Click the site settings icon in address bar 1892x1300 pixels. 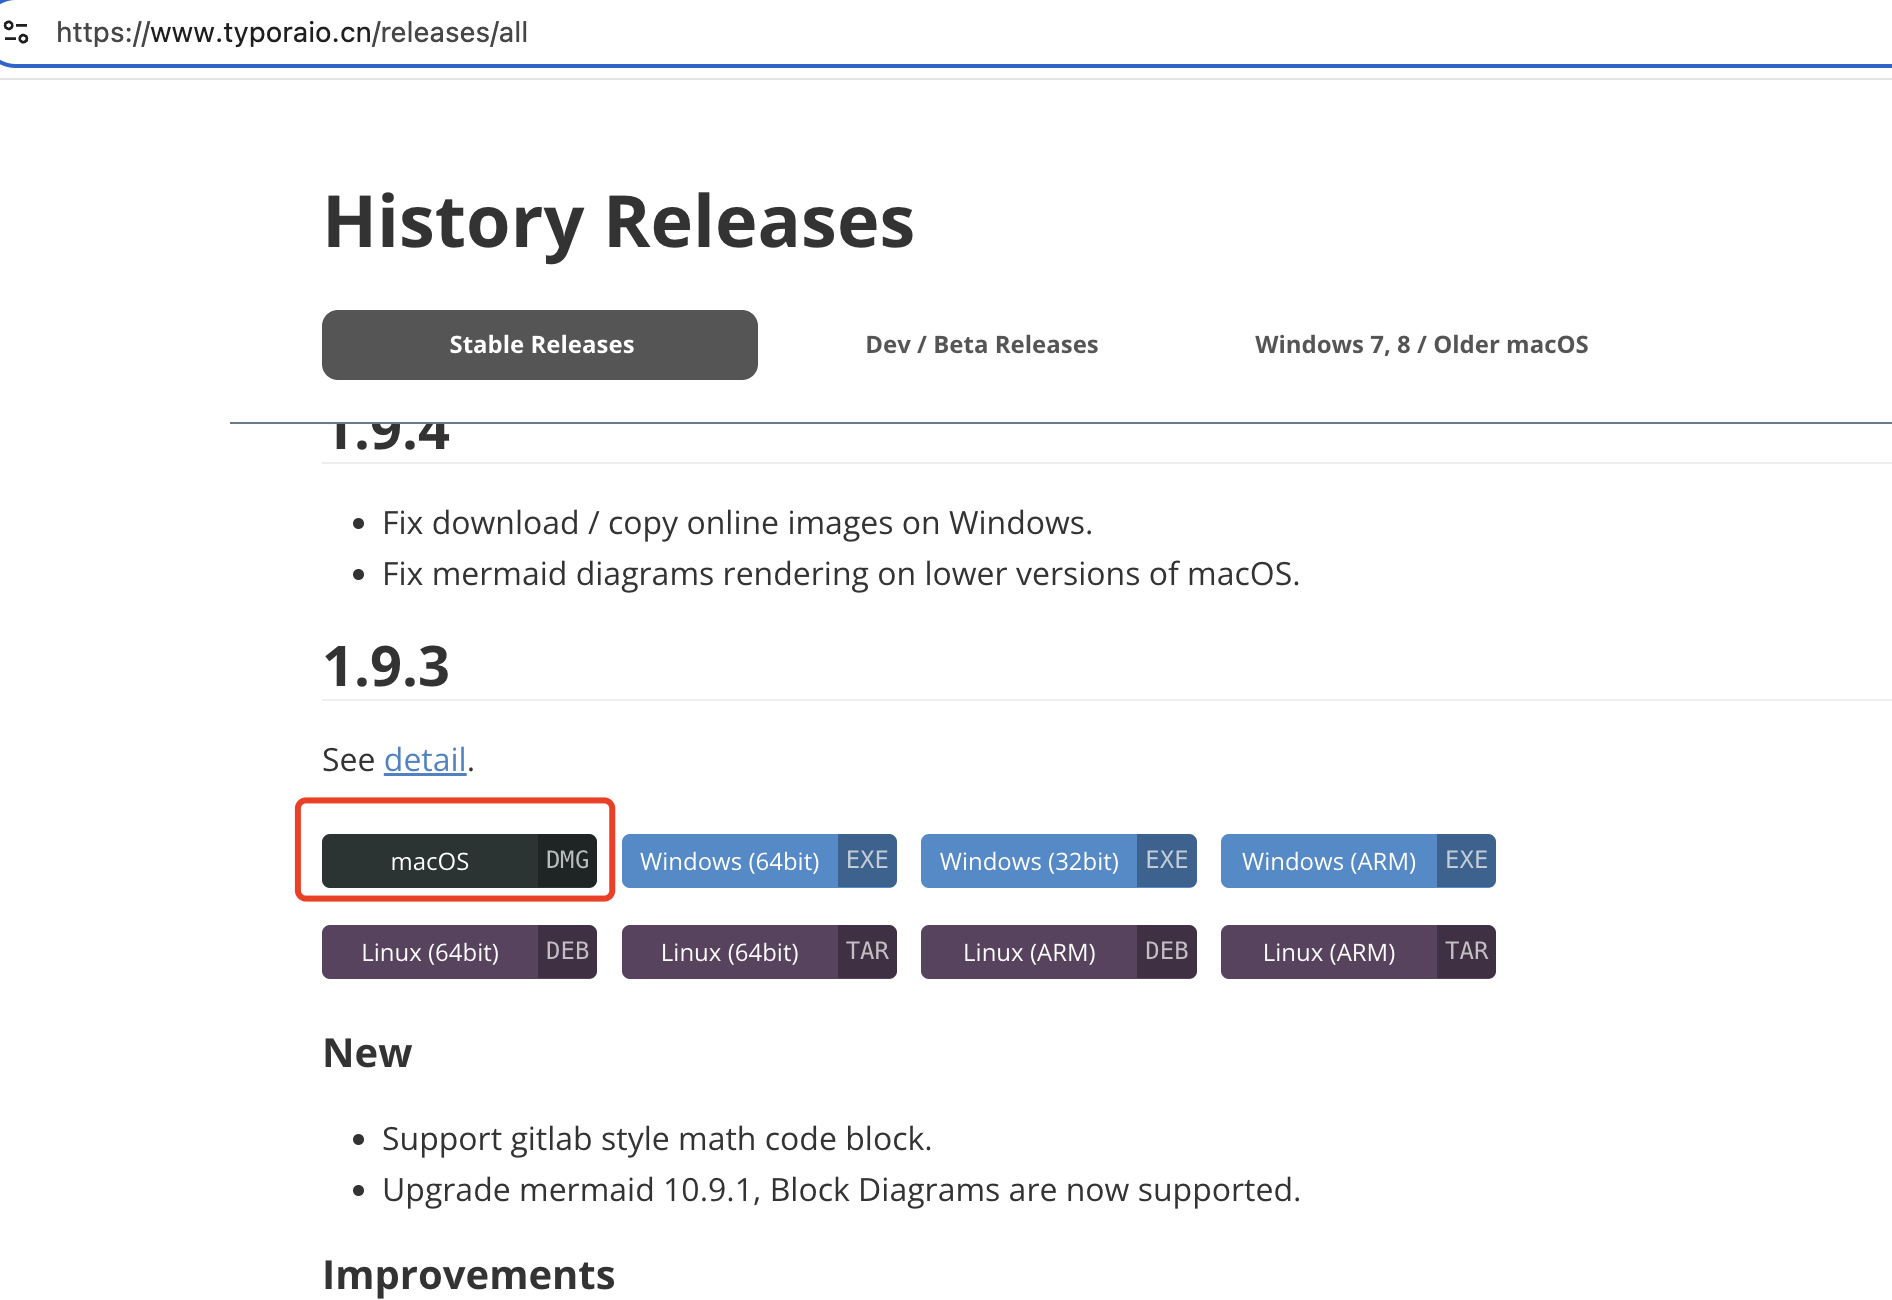17,32
